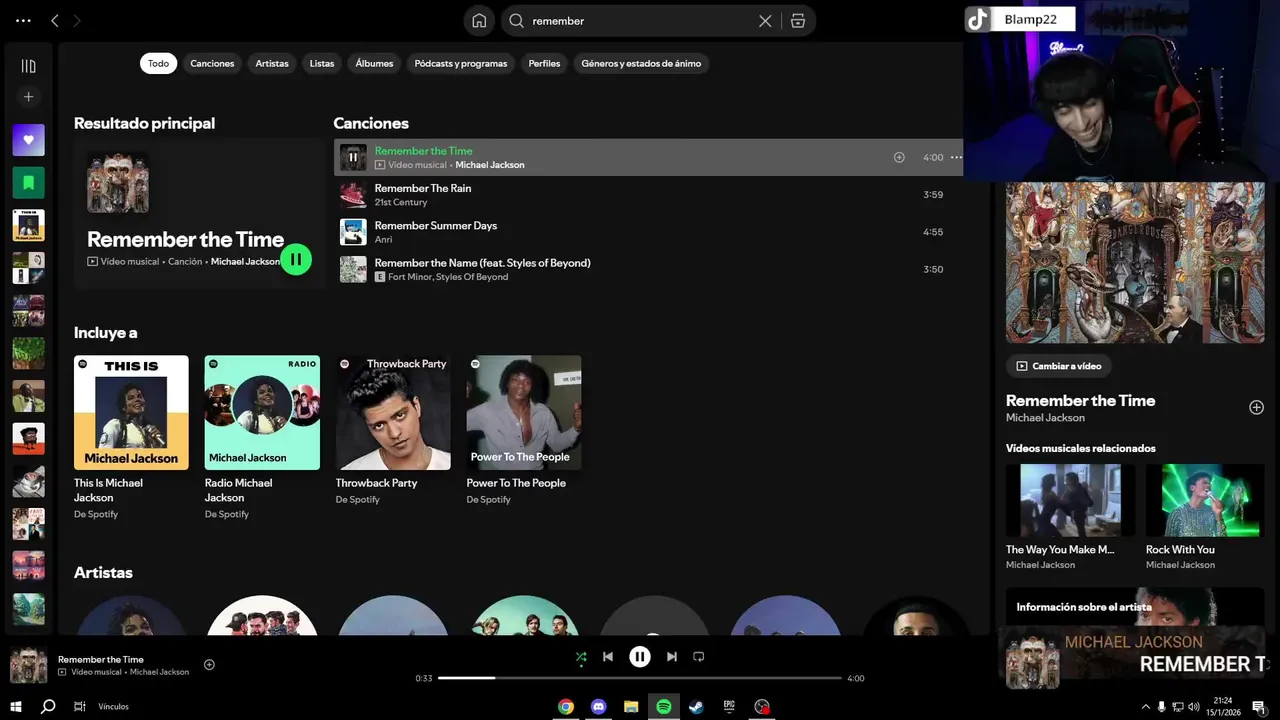
Task: Open Remember The Rain song row
Action: [648, 194]
